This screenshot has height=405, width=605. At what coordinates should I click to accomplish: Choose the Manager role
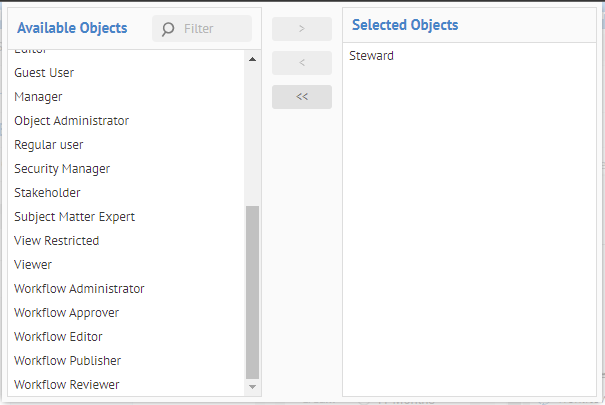(x=39, y=97)
